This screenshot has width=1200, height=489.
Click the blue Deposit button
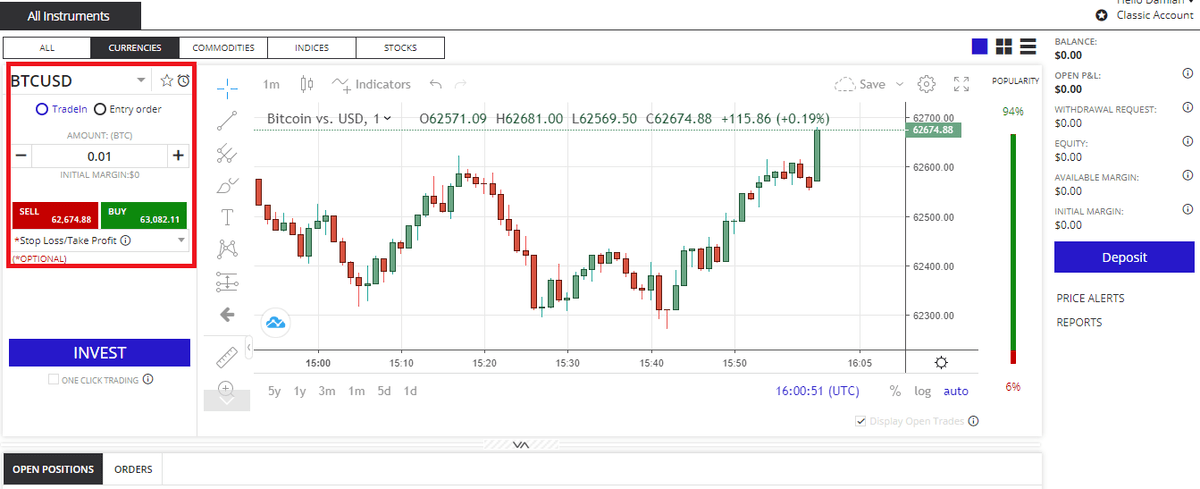1124,257
